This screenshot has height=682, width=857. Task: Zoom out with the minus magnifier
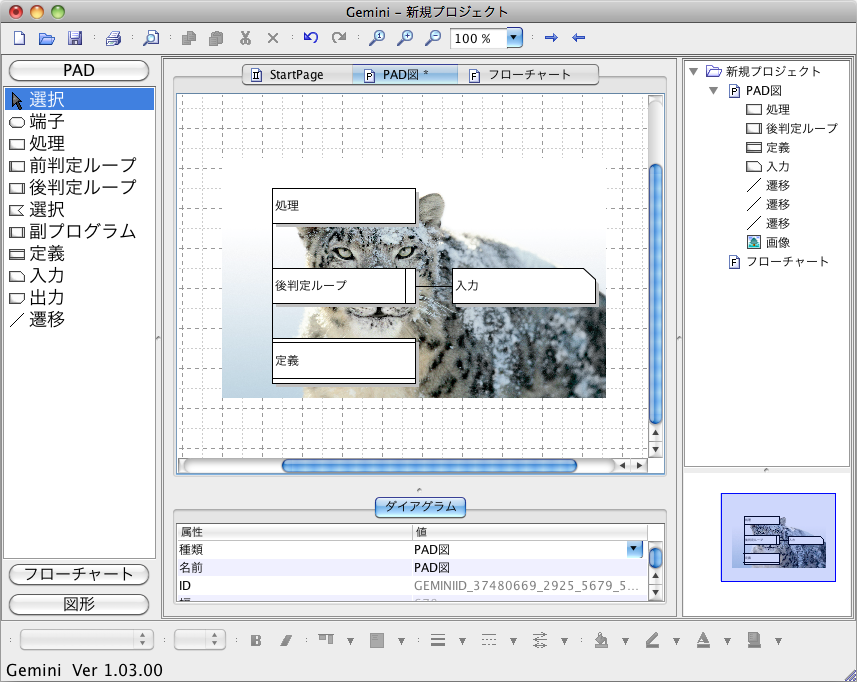433,37
